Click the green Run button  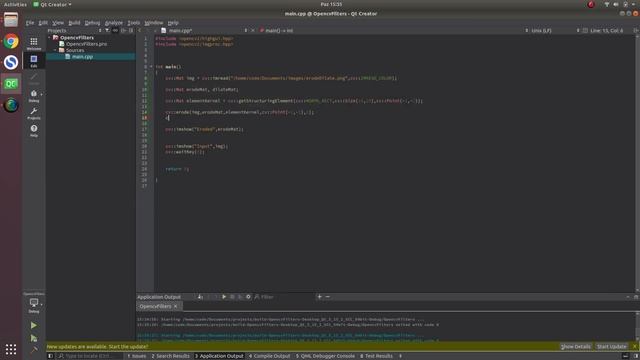click(34, 325)
